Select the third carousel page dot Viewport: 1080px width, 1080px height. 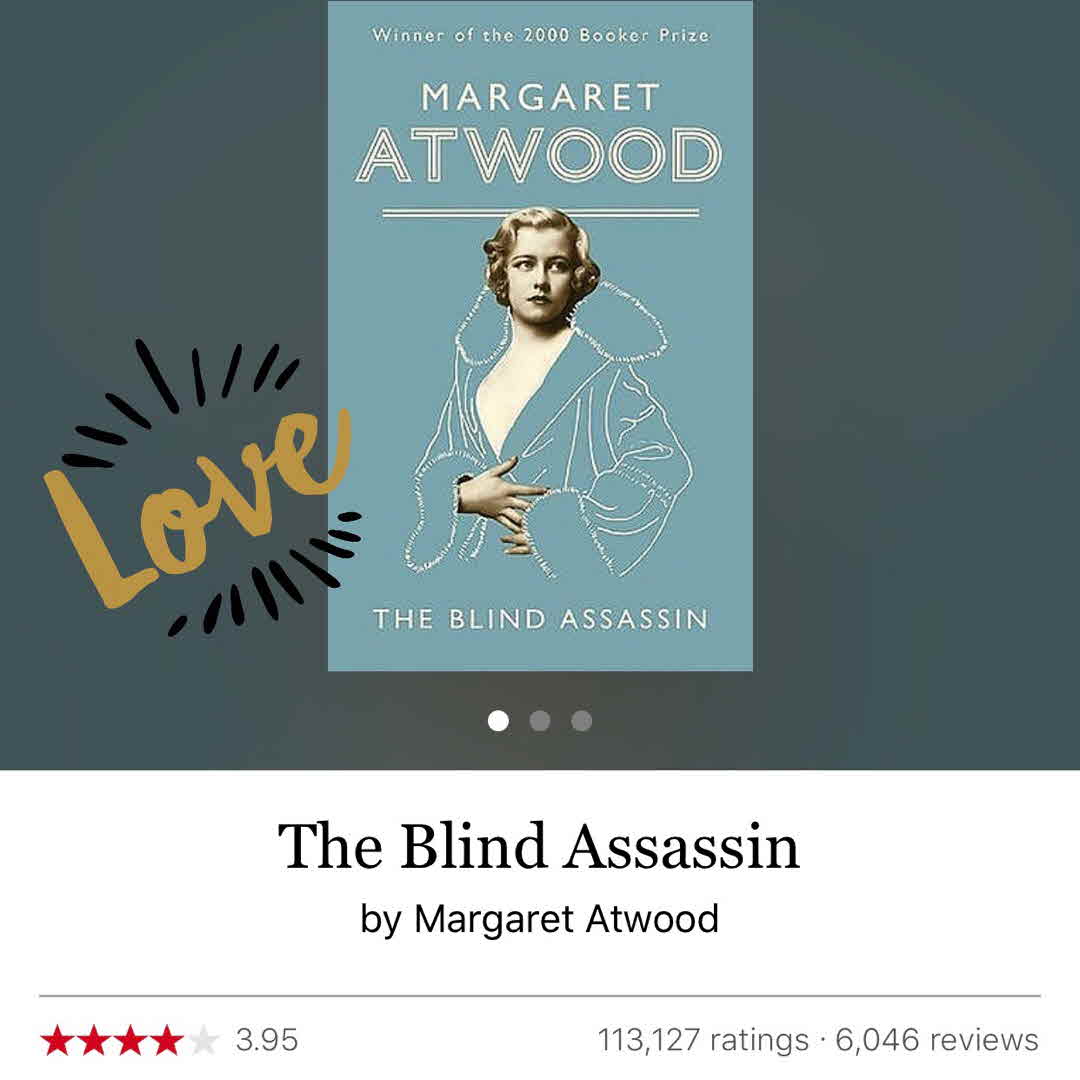[x=581, y=720]
